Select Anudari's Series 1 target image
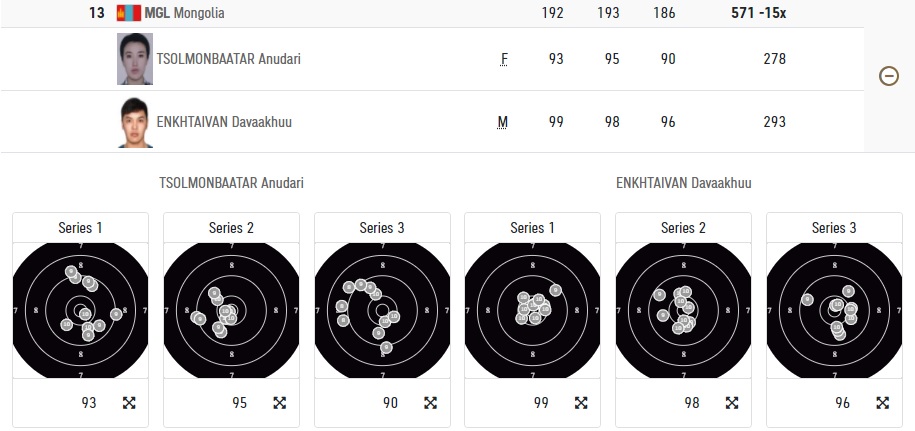Image resolution: width=915 pixels, height=431 pixels. pos(80,310)
